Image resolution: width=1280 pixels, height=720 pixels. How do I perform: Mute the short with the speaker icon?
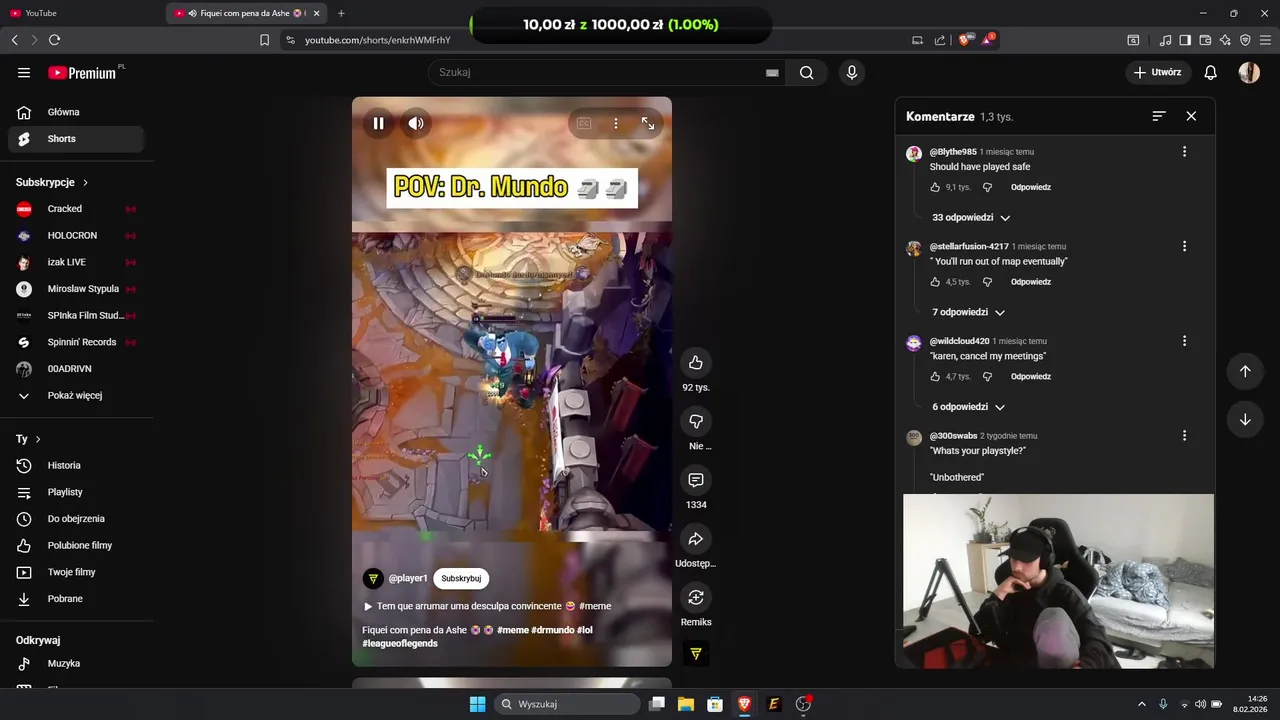[x=416, y=123]
